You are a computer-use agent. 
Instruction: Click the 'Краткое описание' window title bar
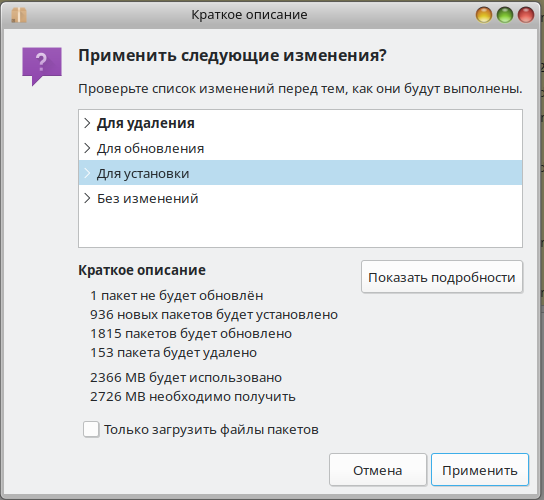tap(249, 15)
